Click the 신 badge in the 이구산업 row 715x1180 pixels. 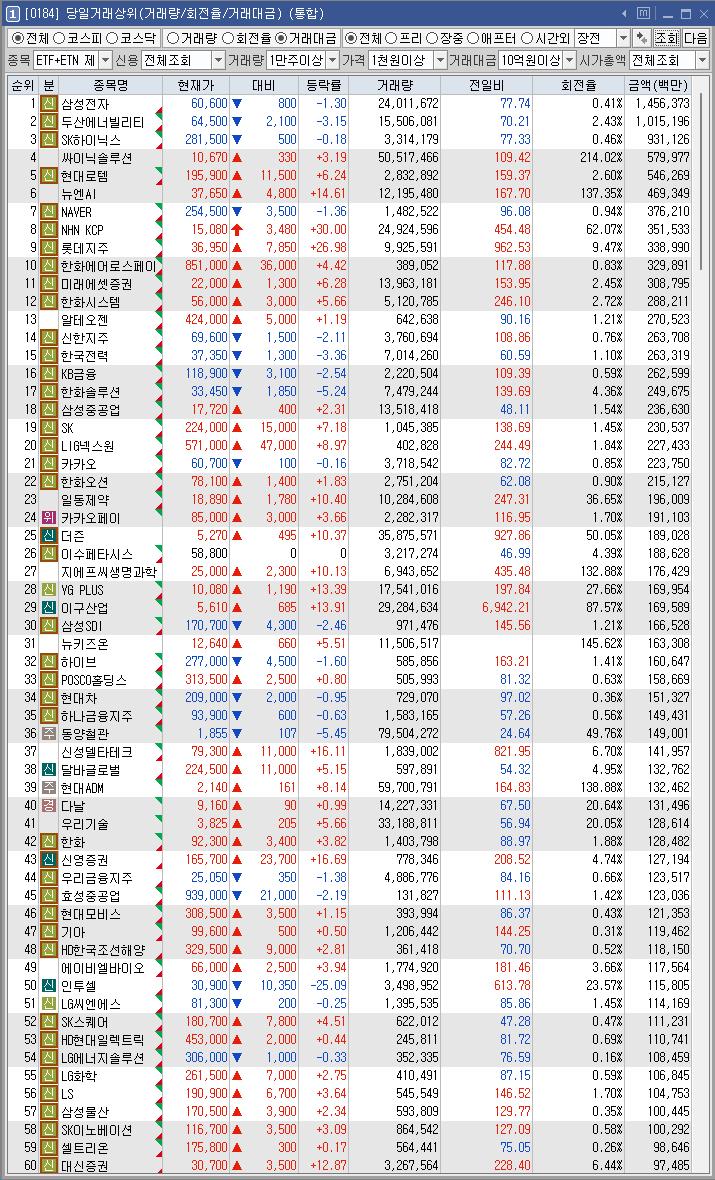(x=48, y=608)
